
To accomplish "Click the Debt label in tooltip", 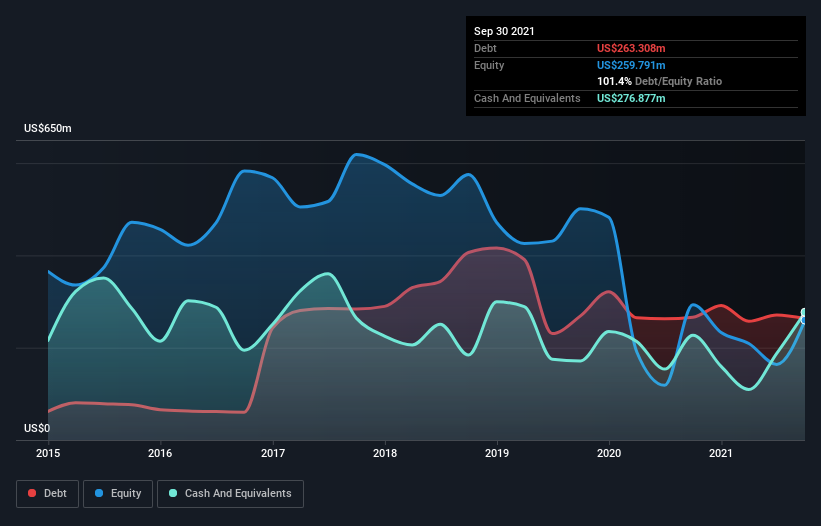I will 485,48.
